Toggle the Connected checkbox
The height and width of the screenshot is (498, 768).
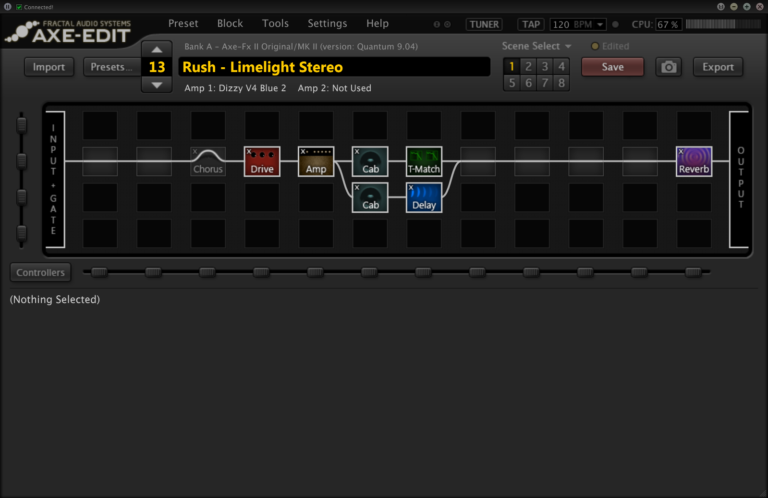[19, 7]
